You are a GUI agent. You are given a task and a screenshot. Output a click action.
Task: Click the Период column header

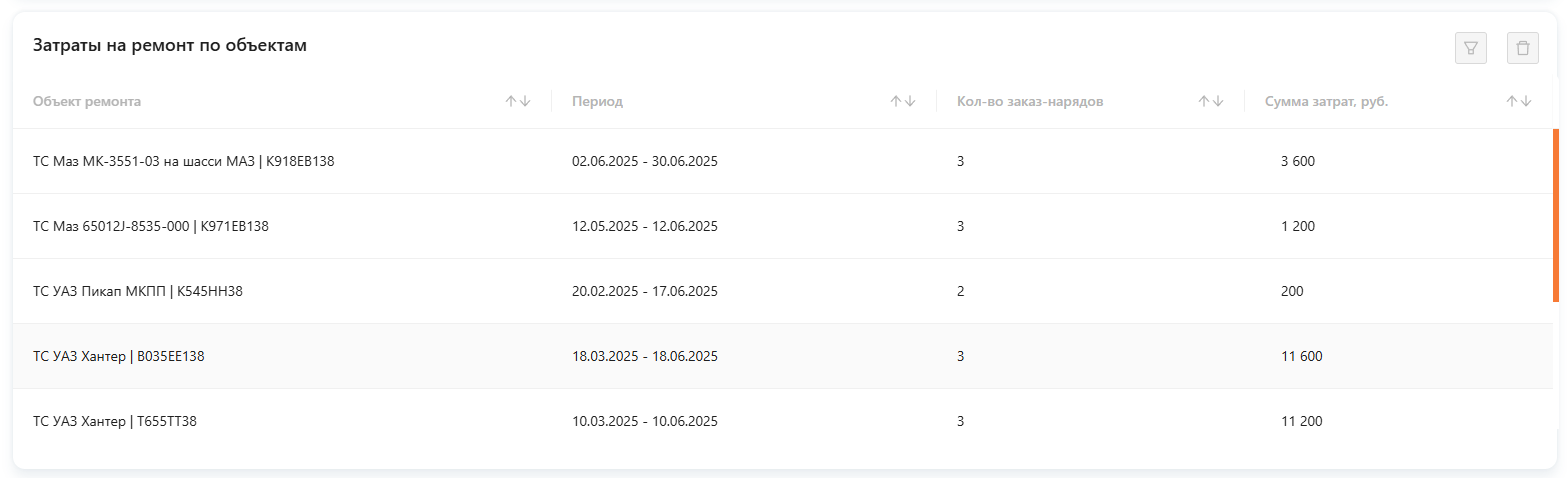[597, 101]
